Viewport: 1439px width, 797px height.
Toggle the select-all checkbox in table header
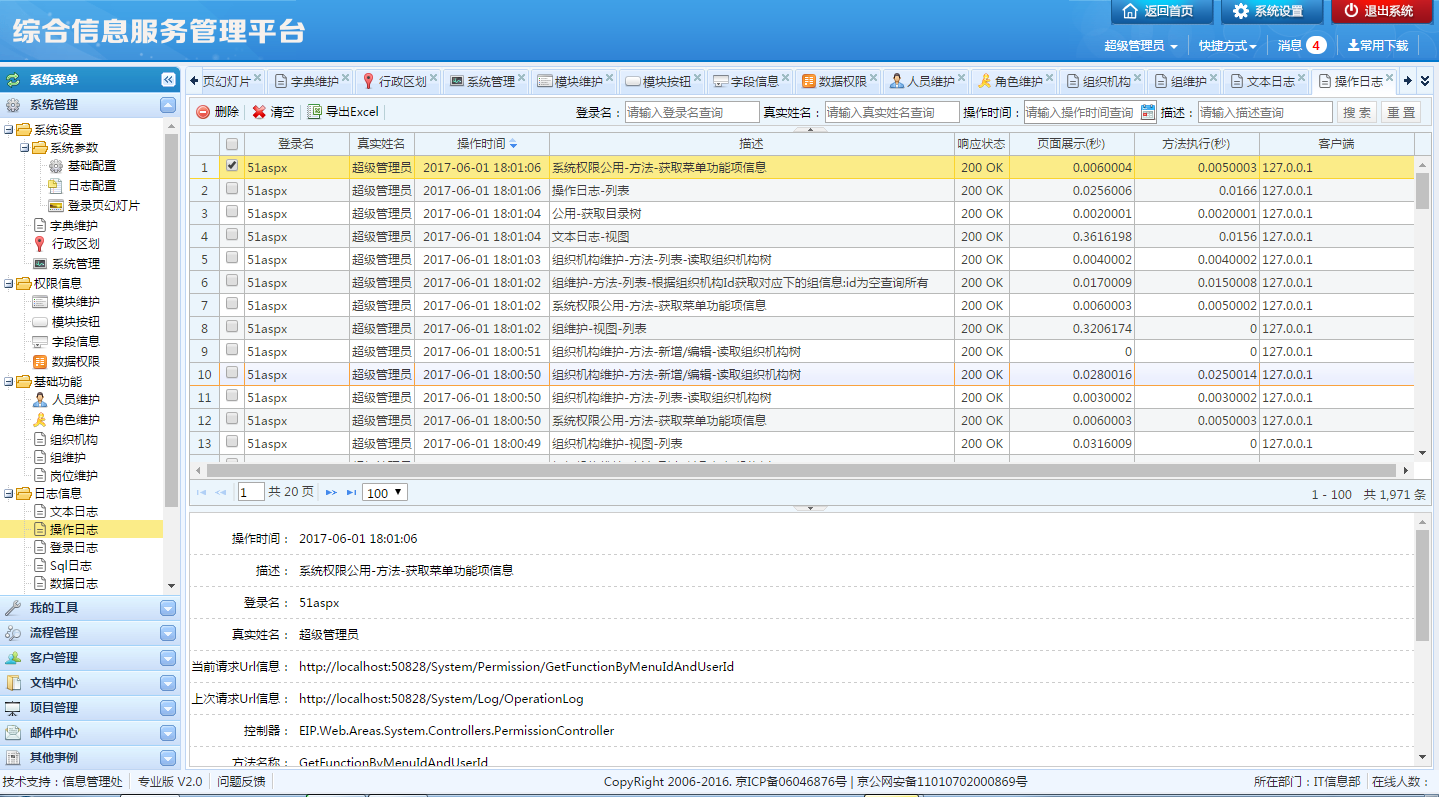(x=232, y=144)
